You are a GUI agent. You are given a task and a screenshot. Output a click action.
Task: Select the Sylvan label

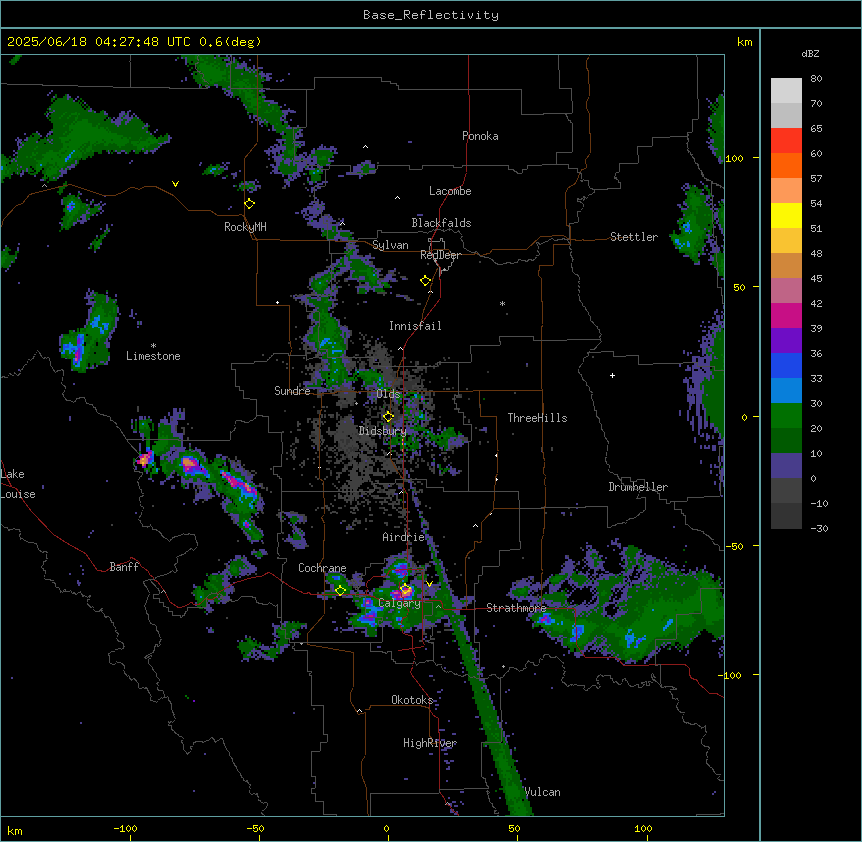point(390,245)
